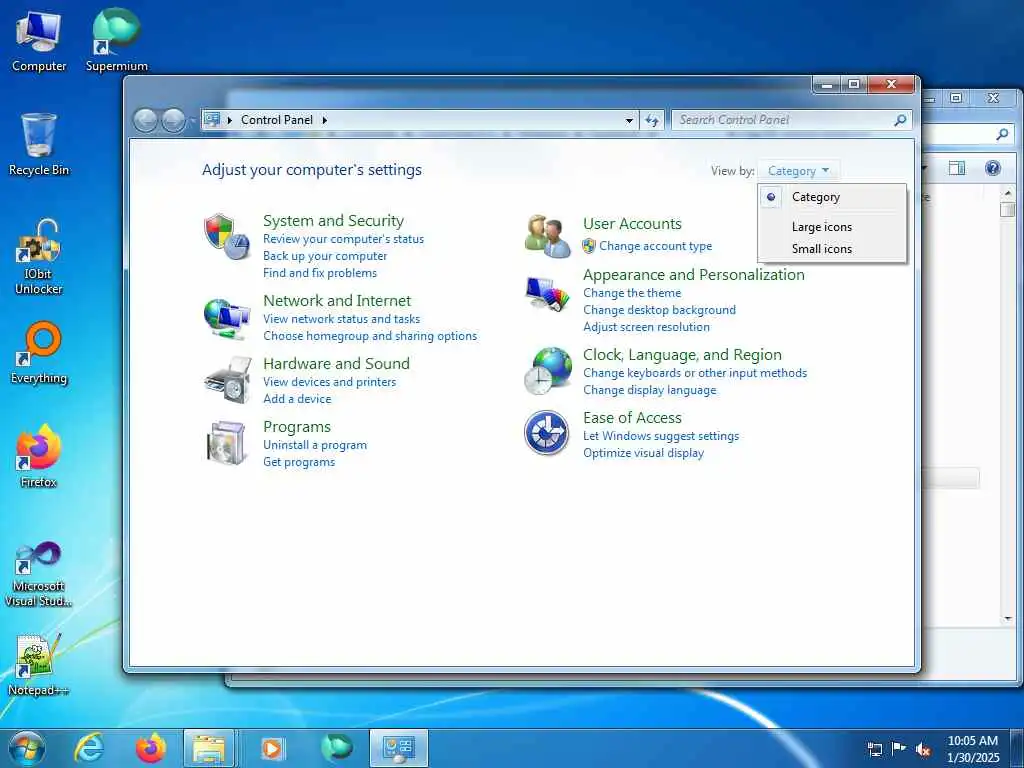This screenshot has width=1024, height=768.
Task: Open the Programs disc box icon
Action: [227, 443]
